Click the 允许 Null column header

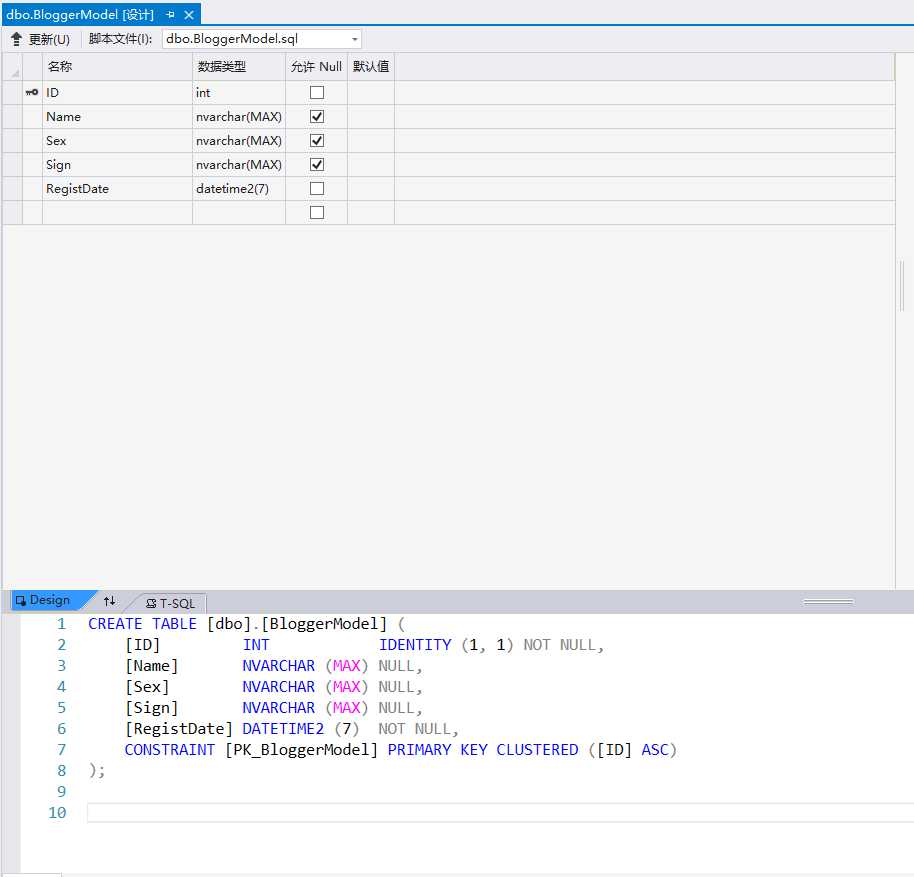[317, 66]
